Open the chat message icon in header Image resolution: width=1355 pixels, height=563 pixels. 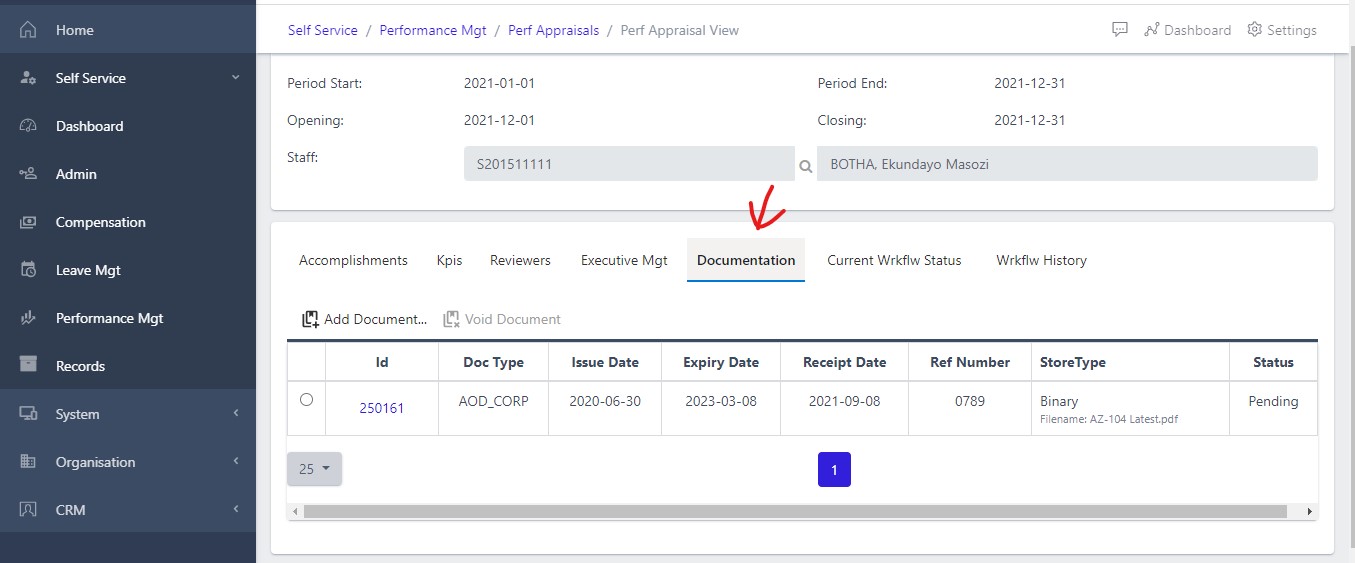(1120, 30)
